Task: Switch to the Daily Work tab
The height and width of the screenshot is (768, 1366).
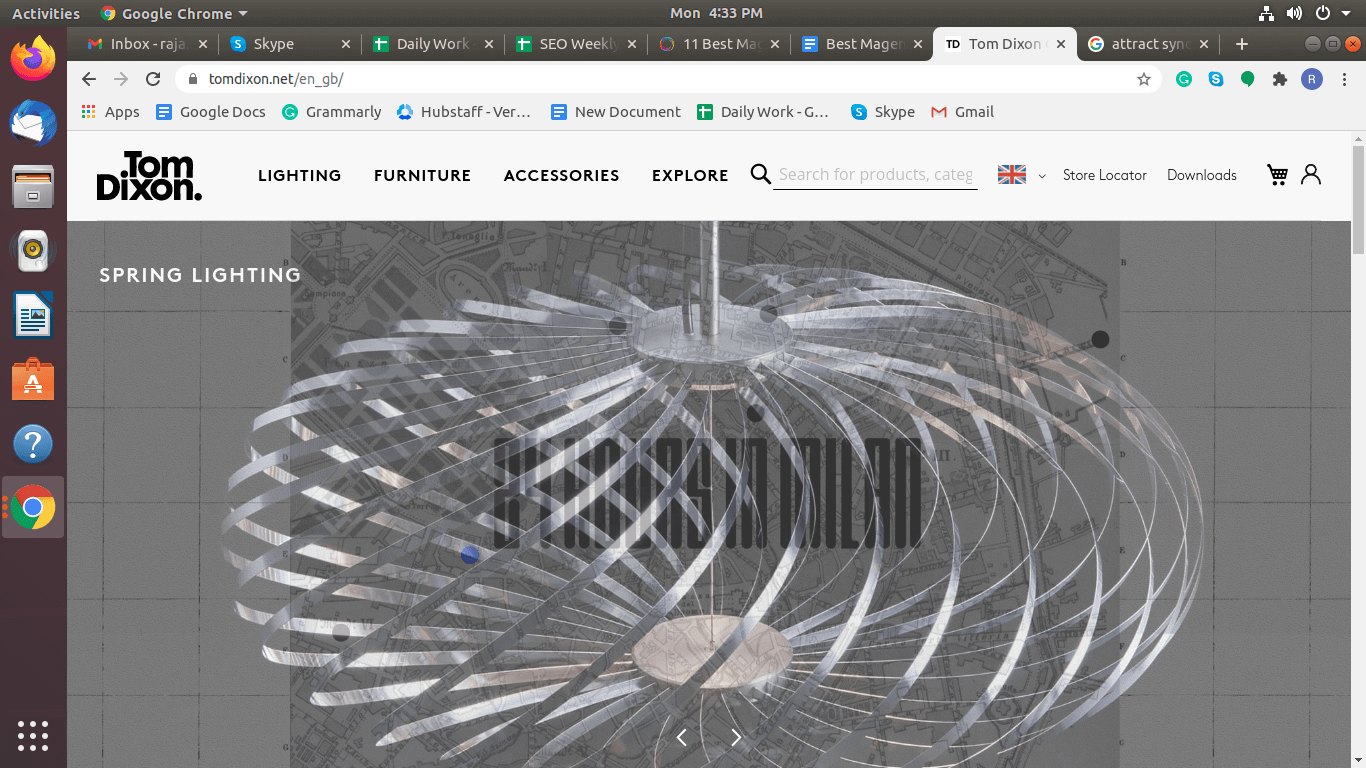Action: (432, 44)
